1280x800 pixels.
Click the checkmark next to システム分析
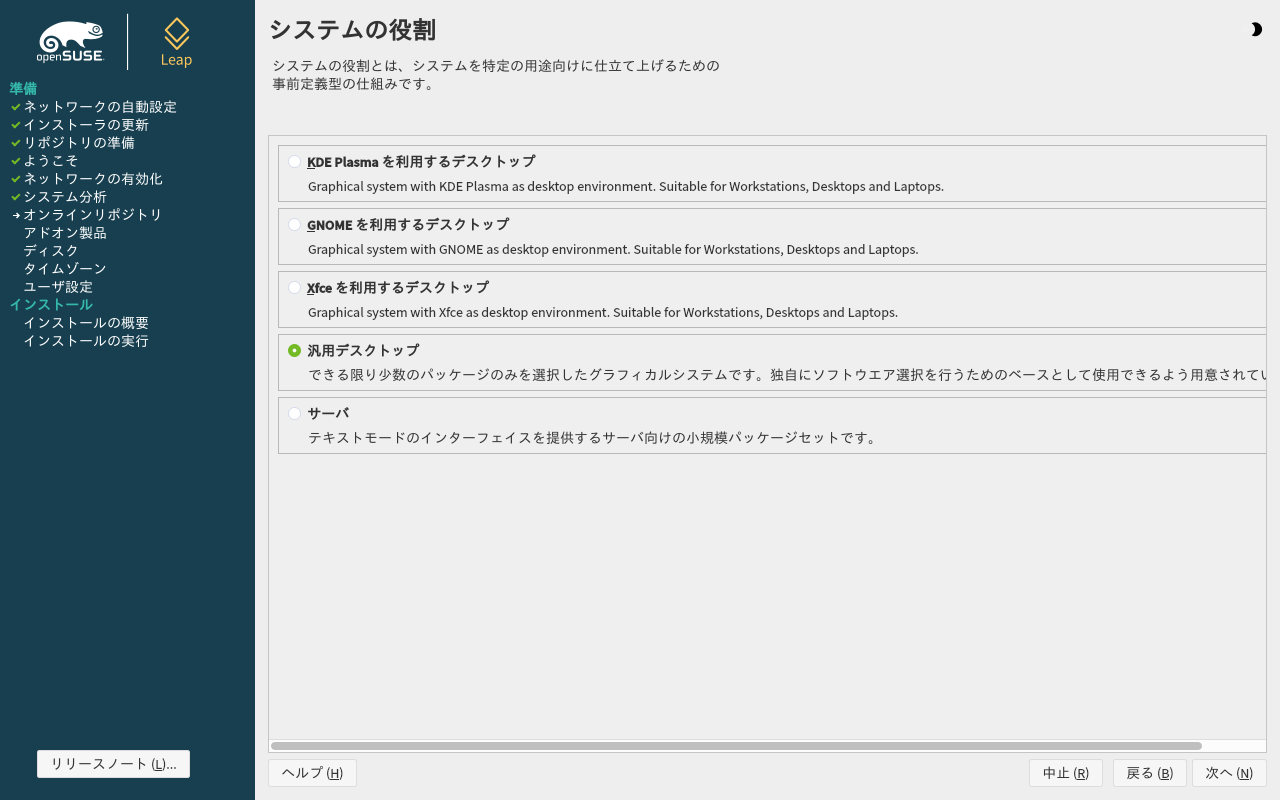pyautogui.click(x=16, y=196)
